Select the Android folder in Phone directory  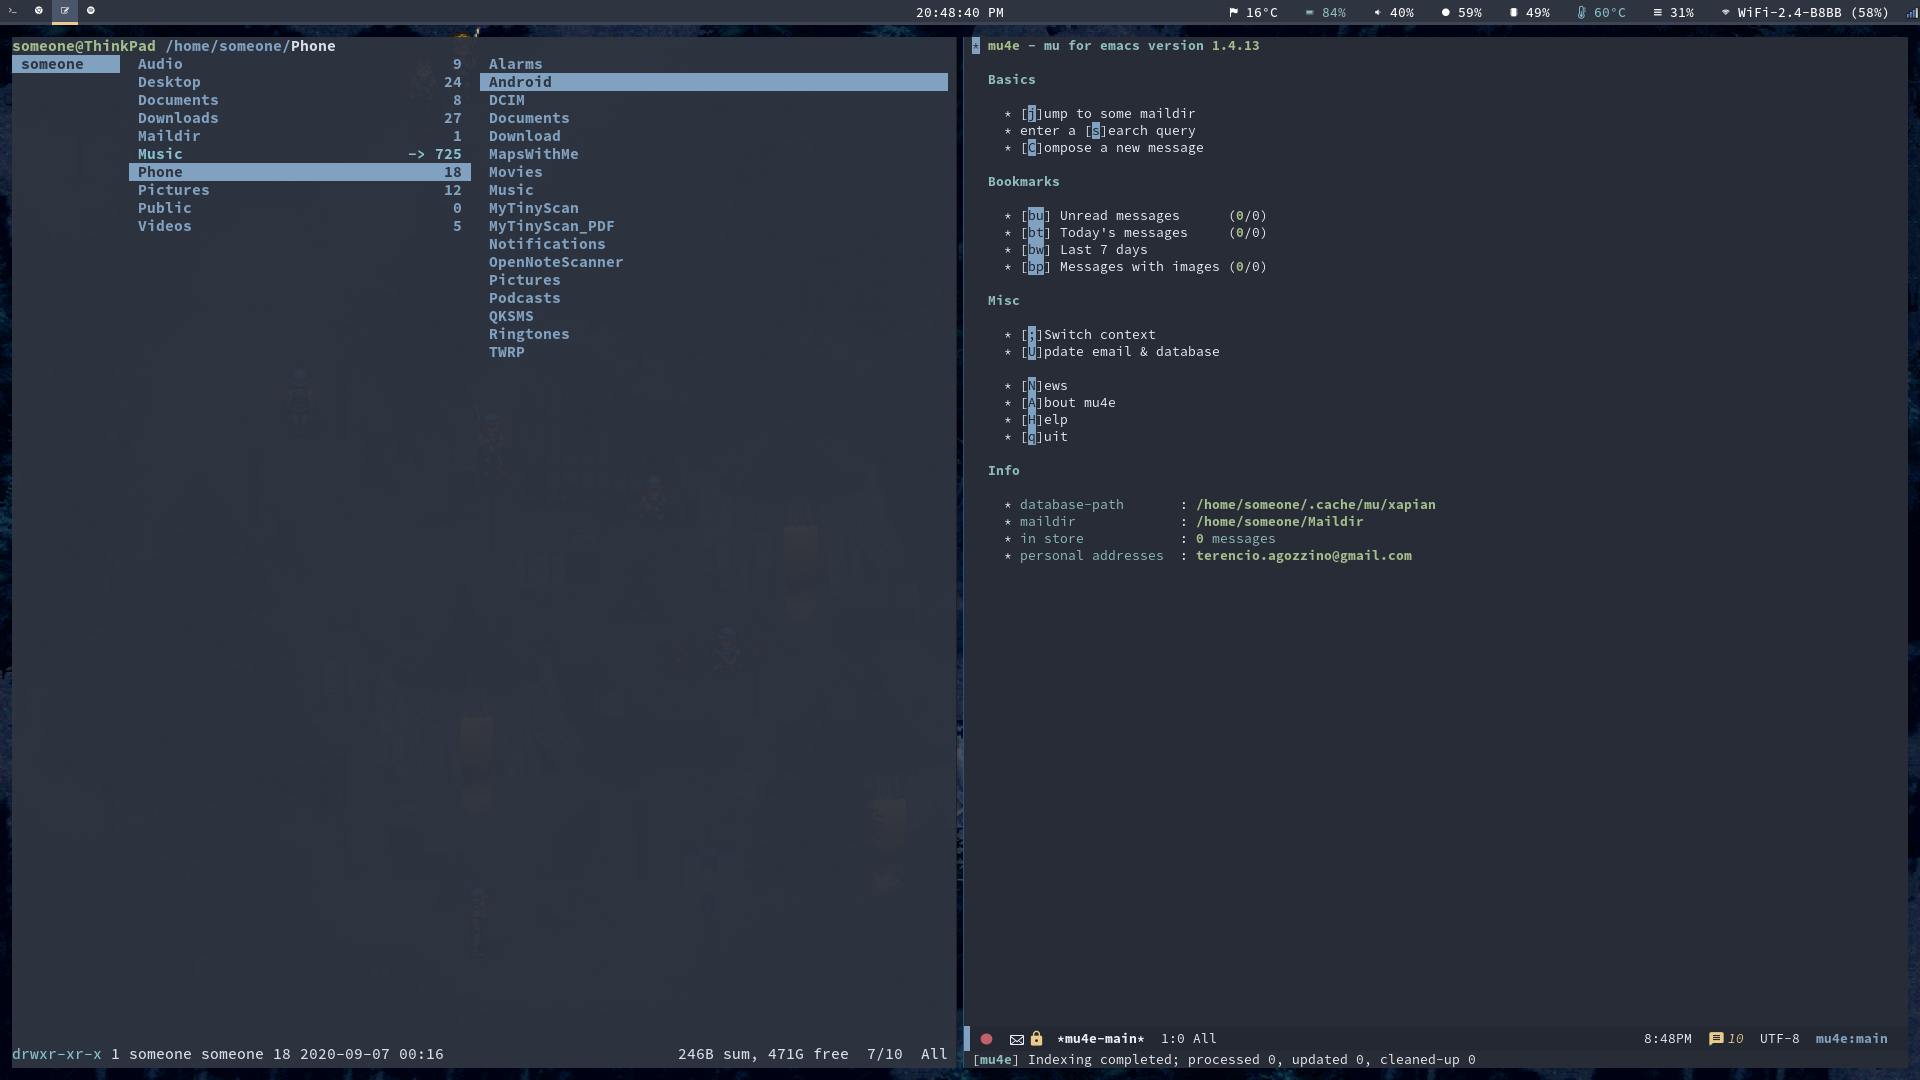(x=520, y=82)
